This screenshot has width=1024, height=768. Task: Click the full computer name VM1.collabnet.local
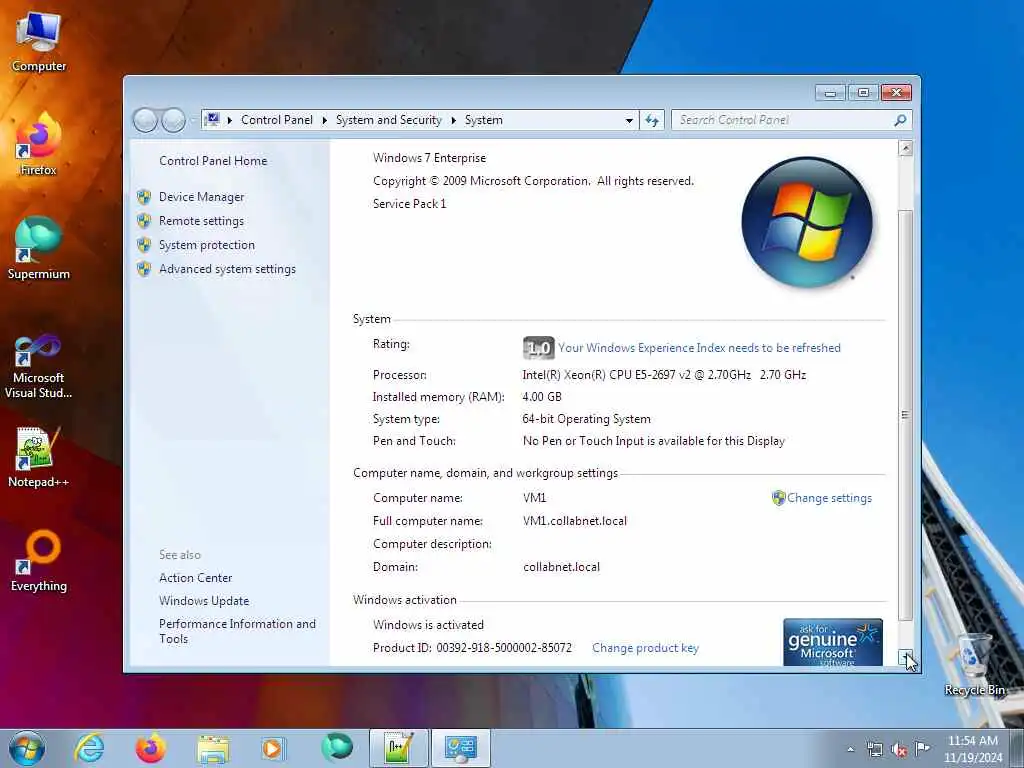tap(575, 520)
